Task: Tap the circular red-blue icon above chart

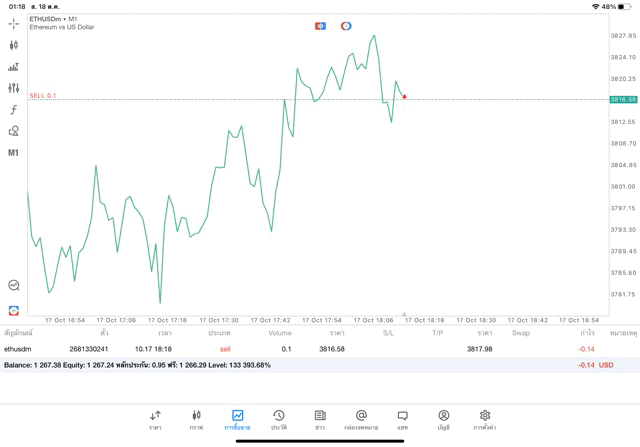Action: click(x=346, y=26)
